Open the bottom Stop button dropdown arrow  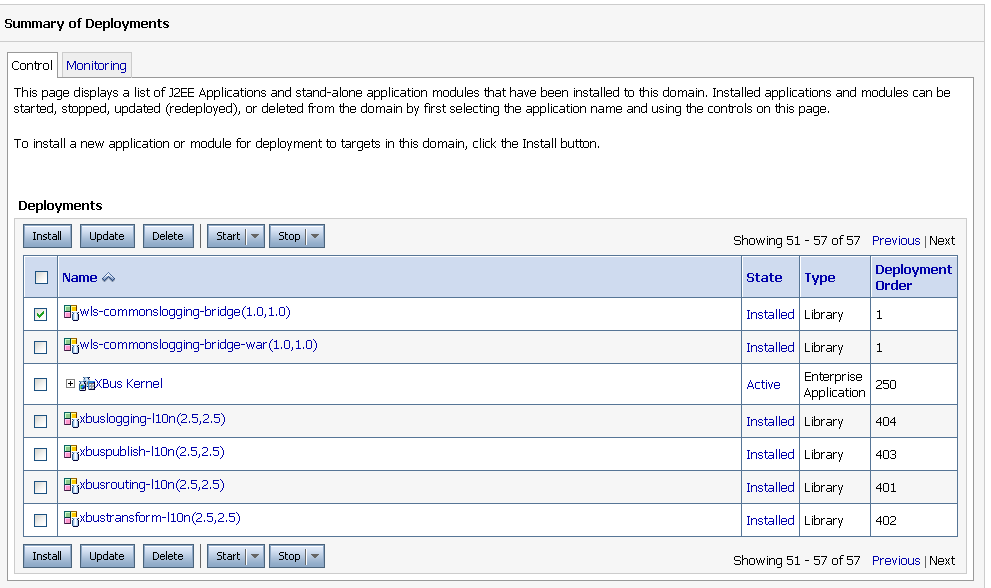coord(315,556)
